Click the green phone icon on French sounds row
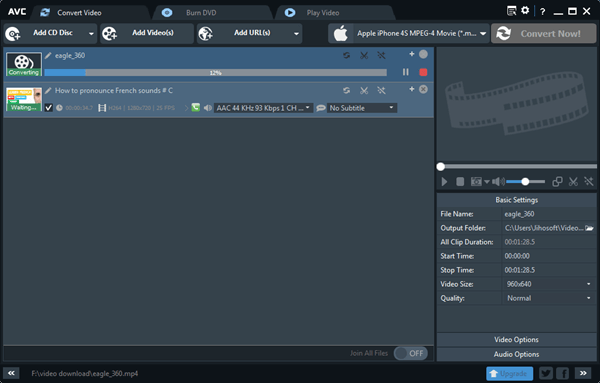600x383 pixels. pos(196,108)
